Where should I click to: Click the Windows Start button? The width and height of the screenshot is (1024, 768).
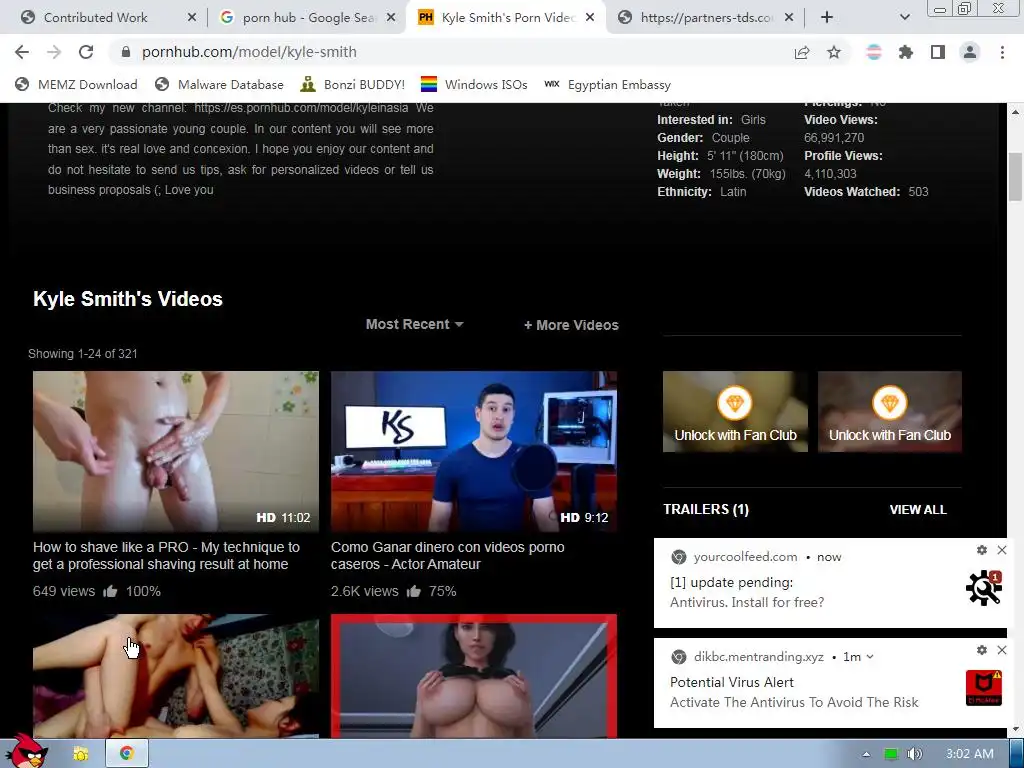[26, 752]
